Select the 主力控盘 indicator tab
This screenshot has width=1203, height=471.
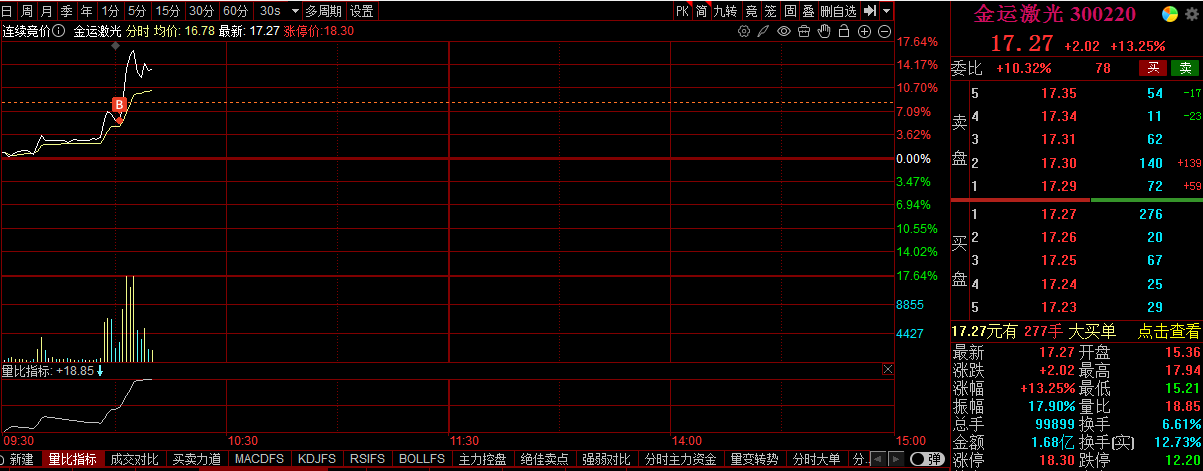(483, 460)
